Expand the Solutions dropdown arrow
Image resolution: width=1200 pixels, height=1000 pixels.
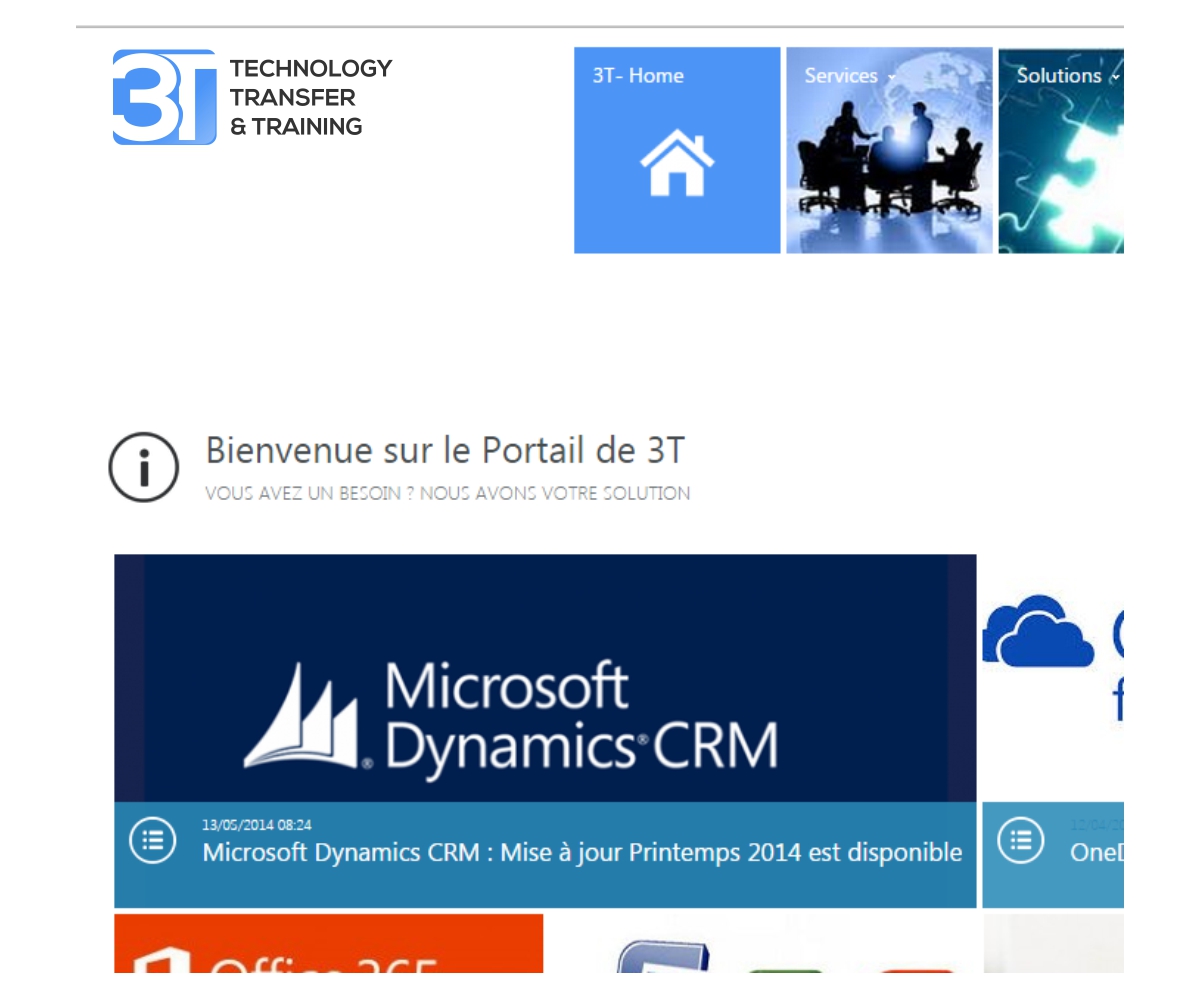pos(1114,77)
